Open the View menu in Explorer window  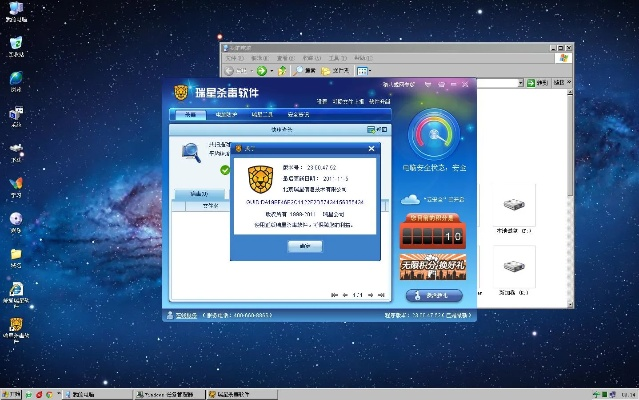point(286,58)
